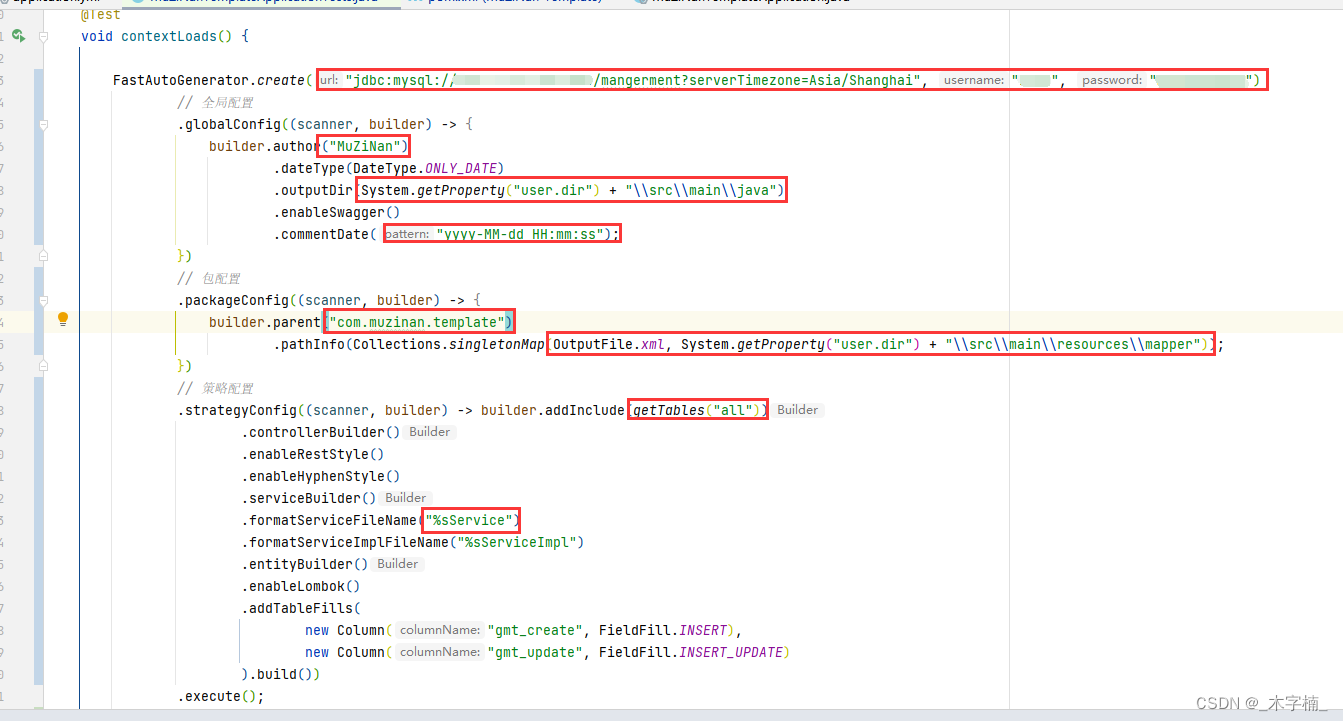The height and width of the screenshot is (721, 1343).
Task: Click the .enableLombok() call
Action: tap(301, 586)
